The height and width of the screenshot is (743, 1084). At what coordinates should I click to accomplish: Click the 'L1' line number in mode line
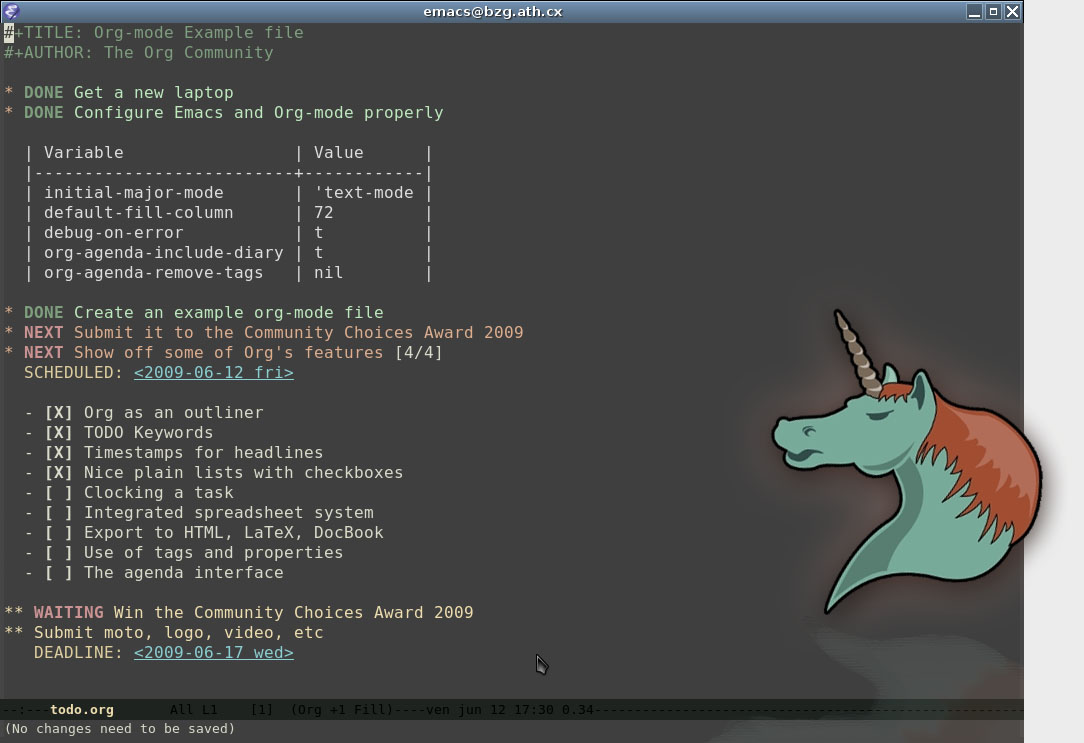click(209, 710)
